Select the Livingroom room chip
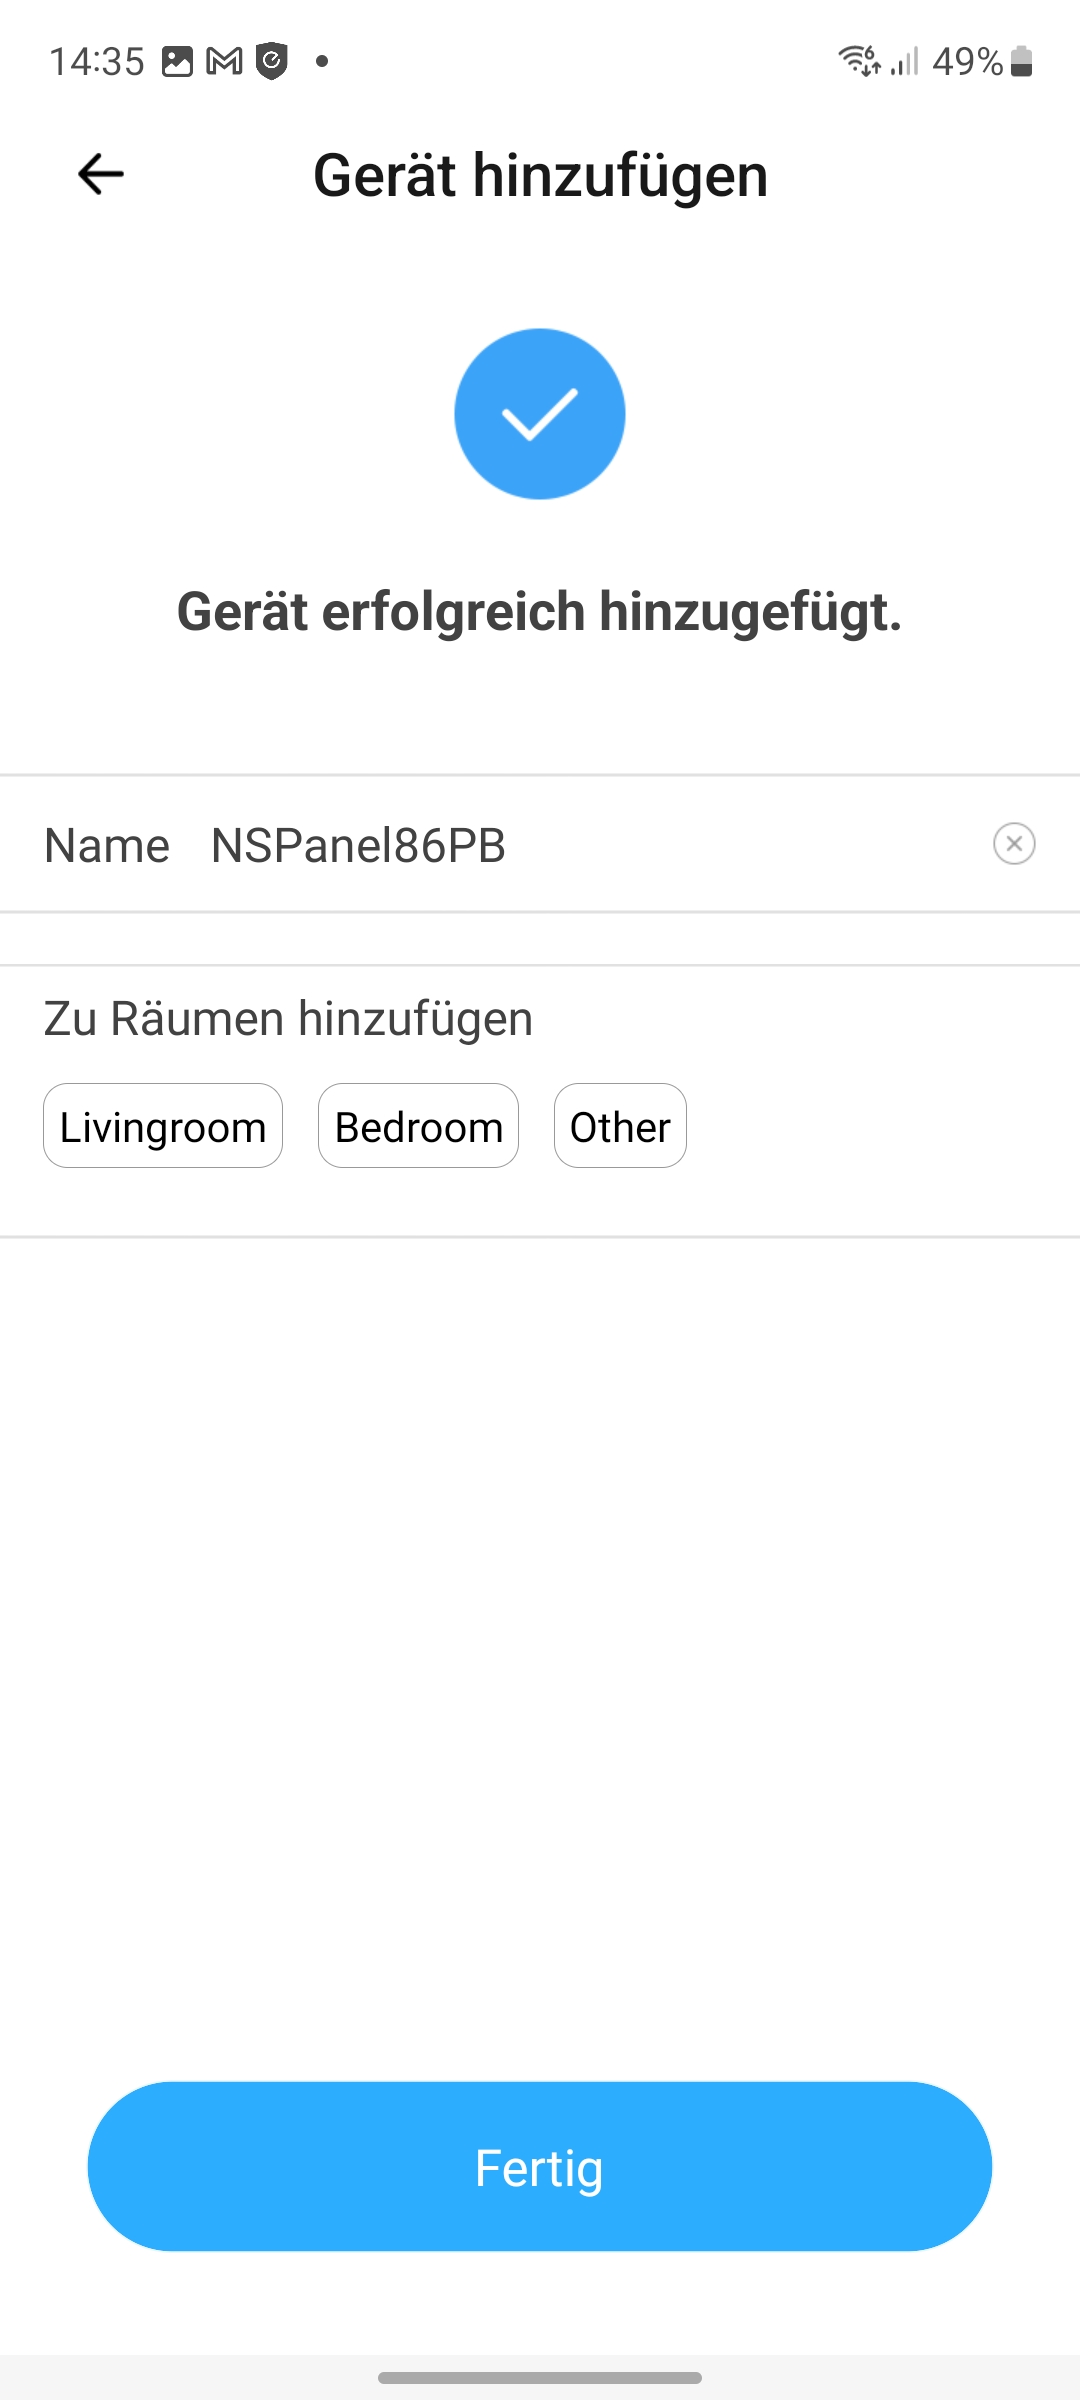Image resolution: width=1080 pixels, height=2400 pixels. [x=163, y=1126]
